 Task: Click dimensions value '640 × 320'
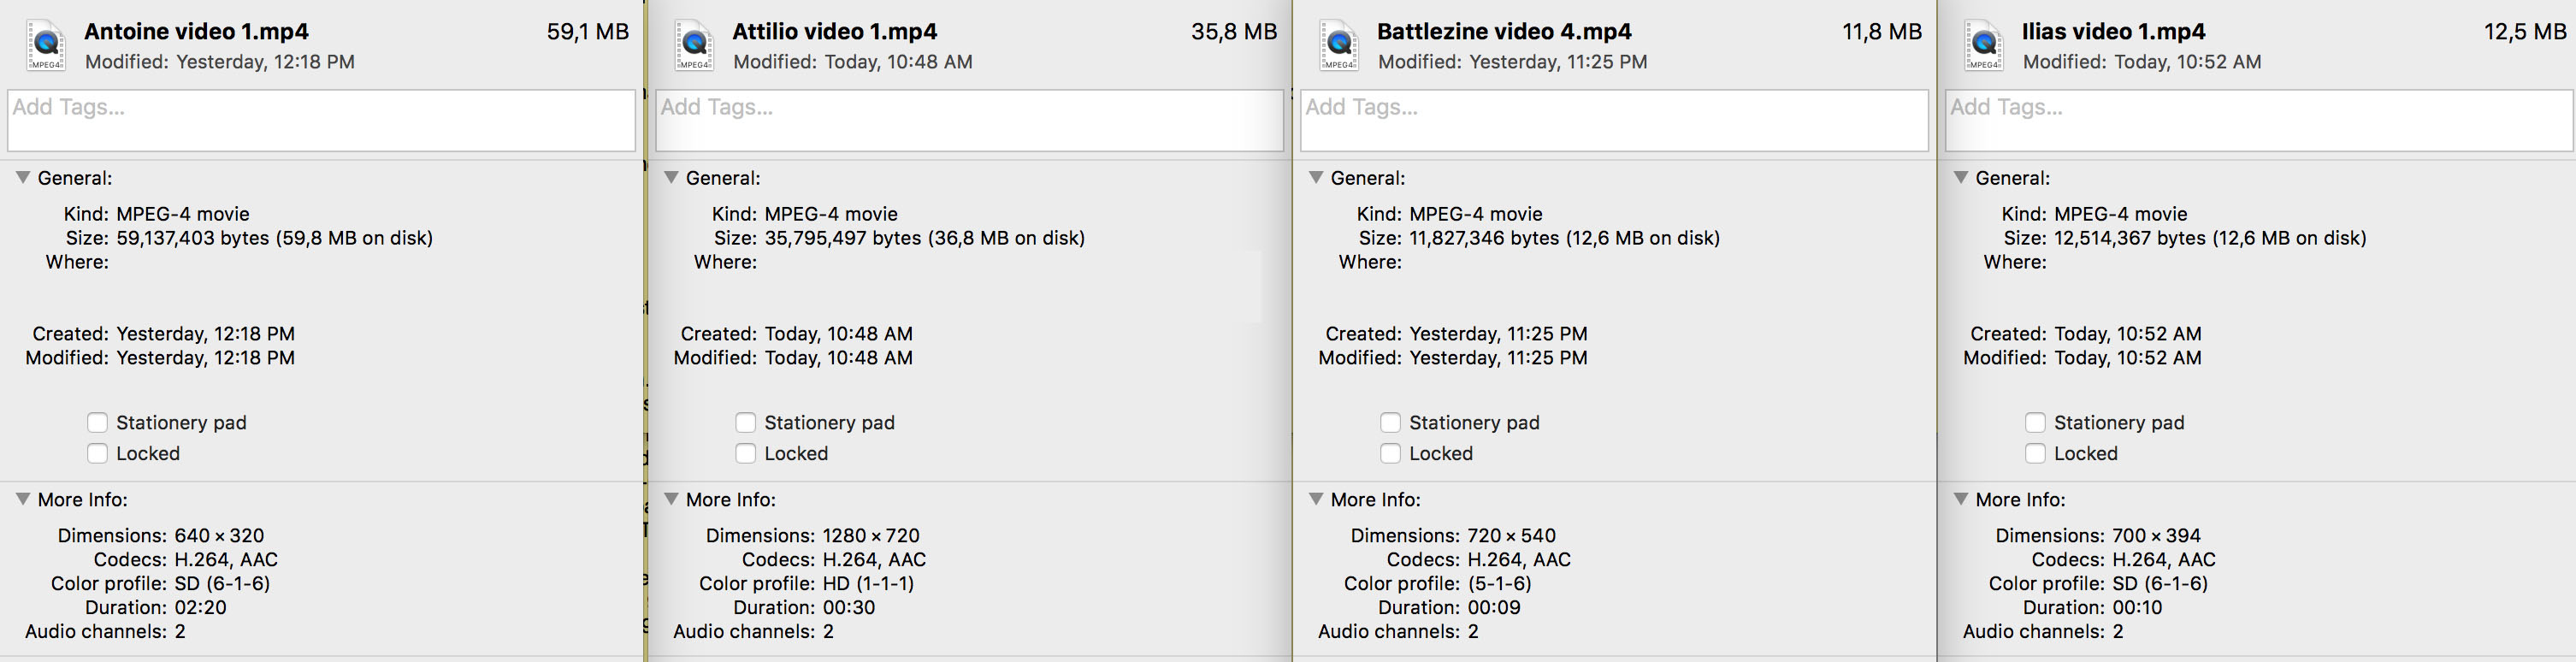[219, 536]
